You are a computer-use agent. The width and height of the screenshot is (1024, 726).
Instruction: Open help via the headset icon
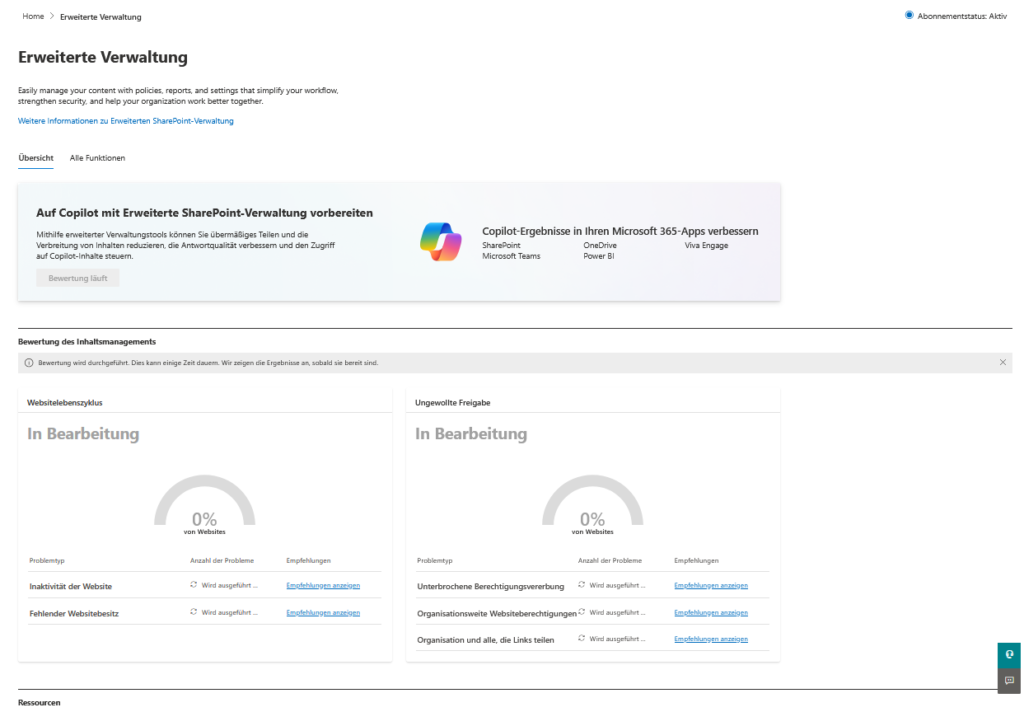tap(1008, 655)
